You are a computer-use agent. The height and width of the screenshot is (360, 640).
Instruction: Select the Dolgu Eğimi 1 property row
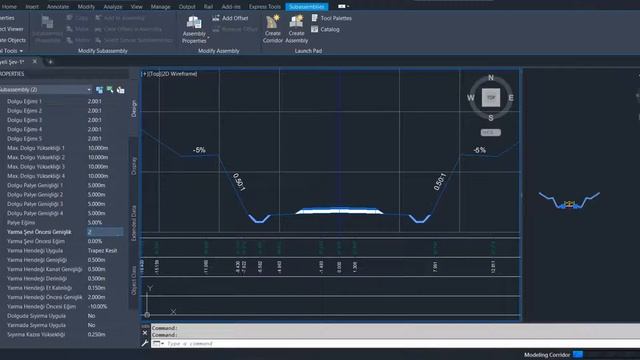[x=62, y=101]
